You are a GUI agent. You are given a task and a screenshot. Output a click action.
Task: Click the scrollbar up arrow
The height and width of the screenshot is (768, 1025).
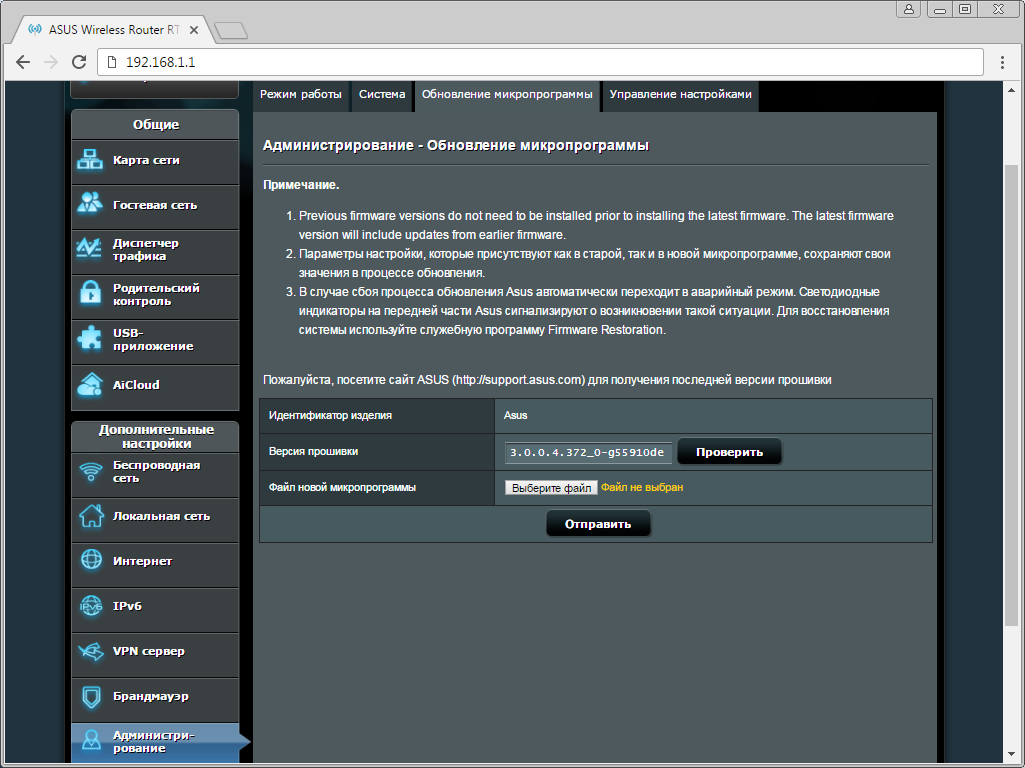coord(1011,88)
